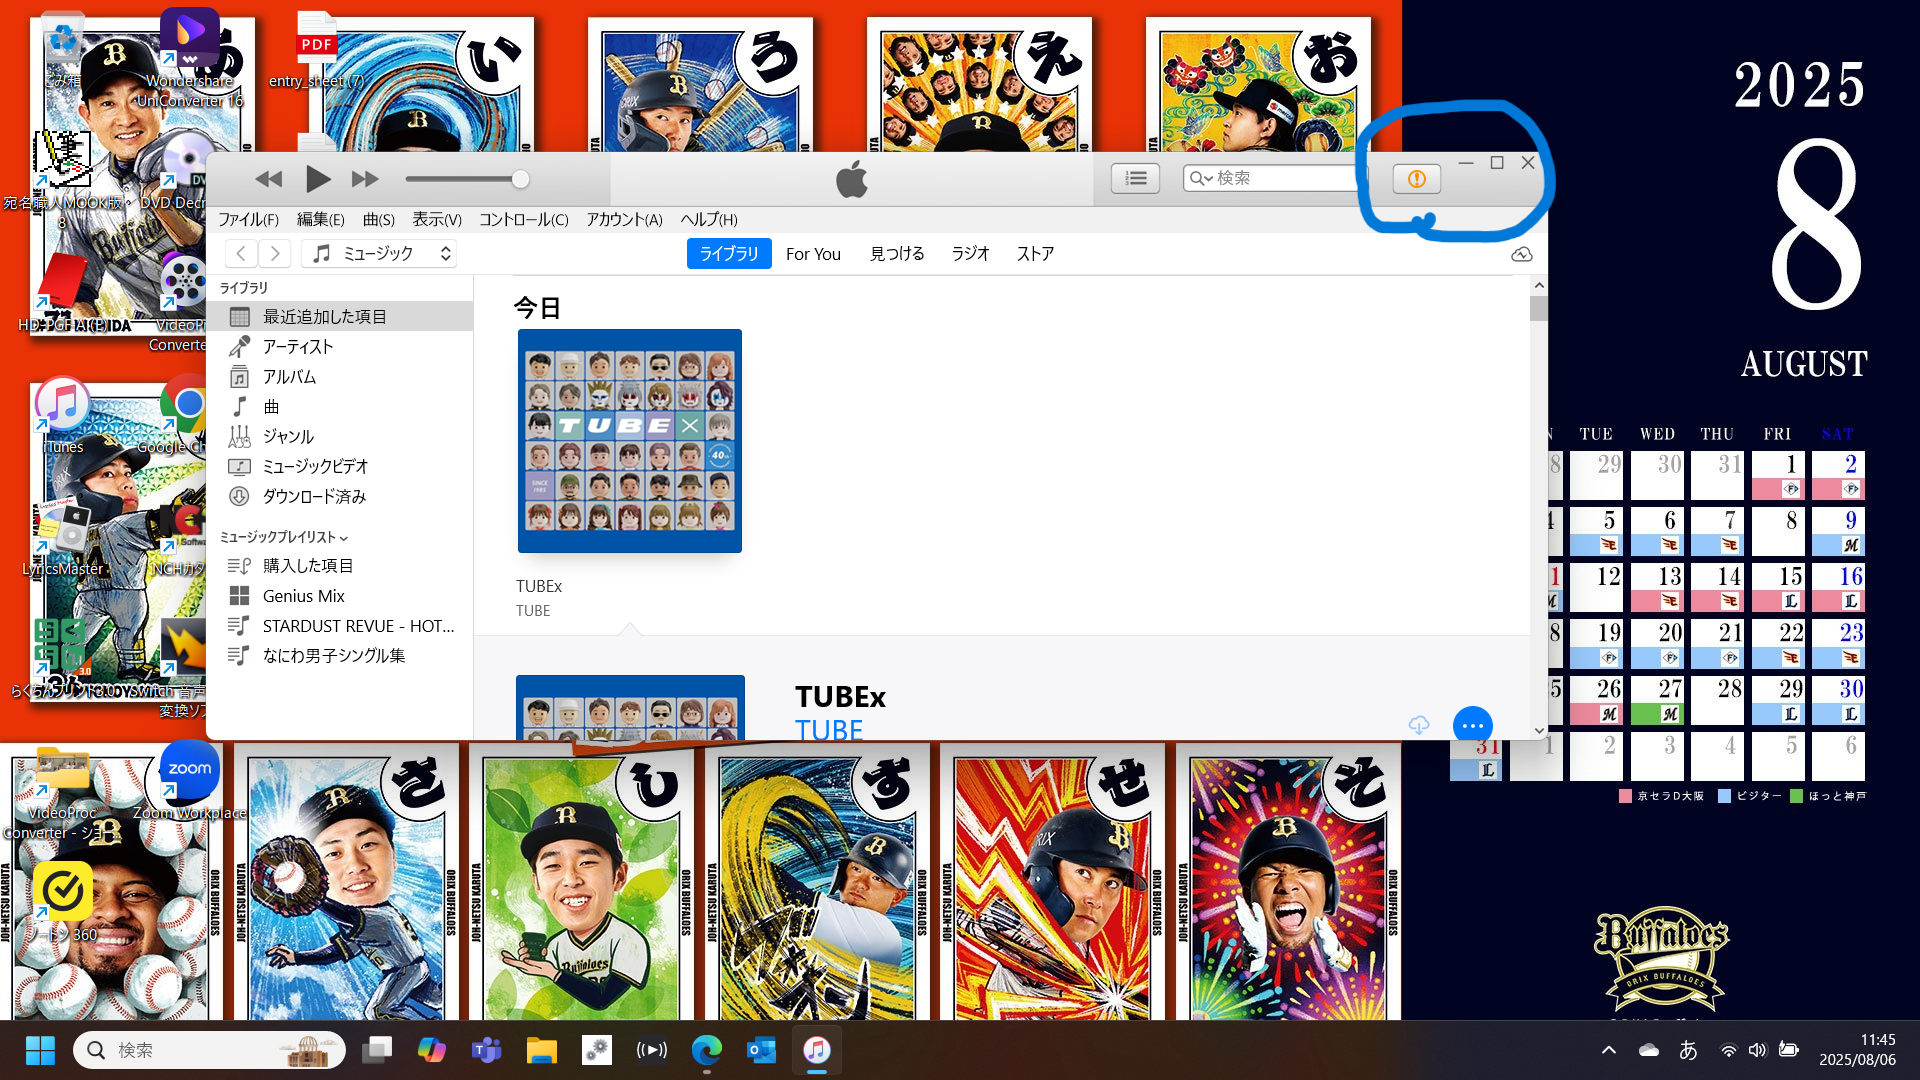The height and width of the screenshot is (1080, 1920).
Task: Go back with the navigation arrow
Action: 241,254
